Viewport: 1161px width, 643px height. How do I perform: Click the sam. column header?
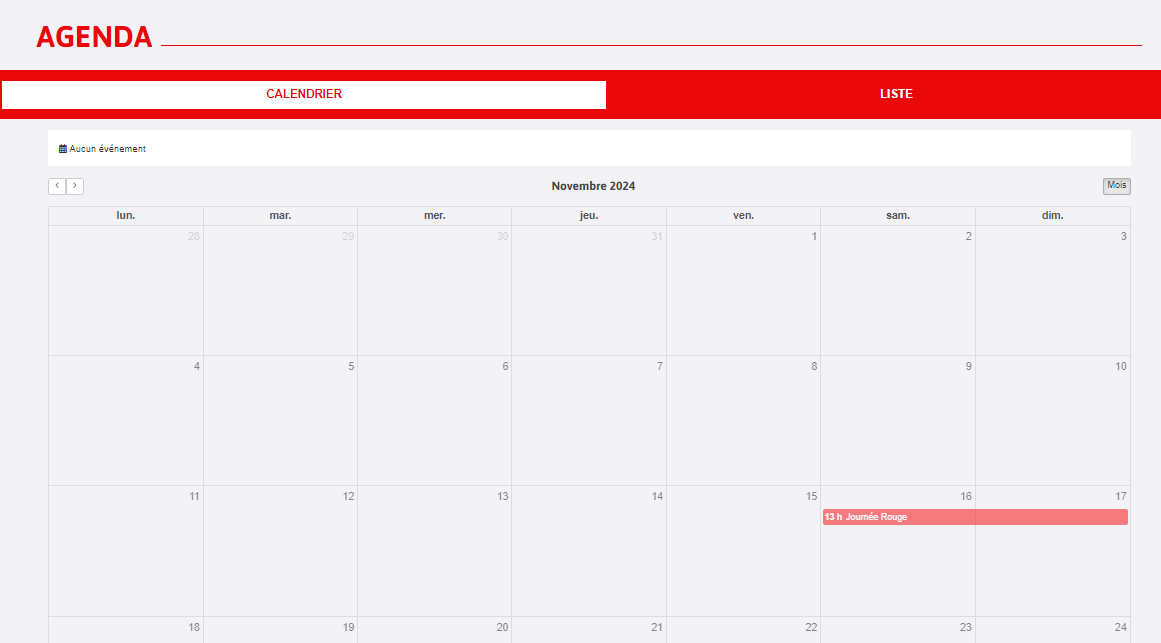(x=897, y=216)
